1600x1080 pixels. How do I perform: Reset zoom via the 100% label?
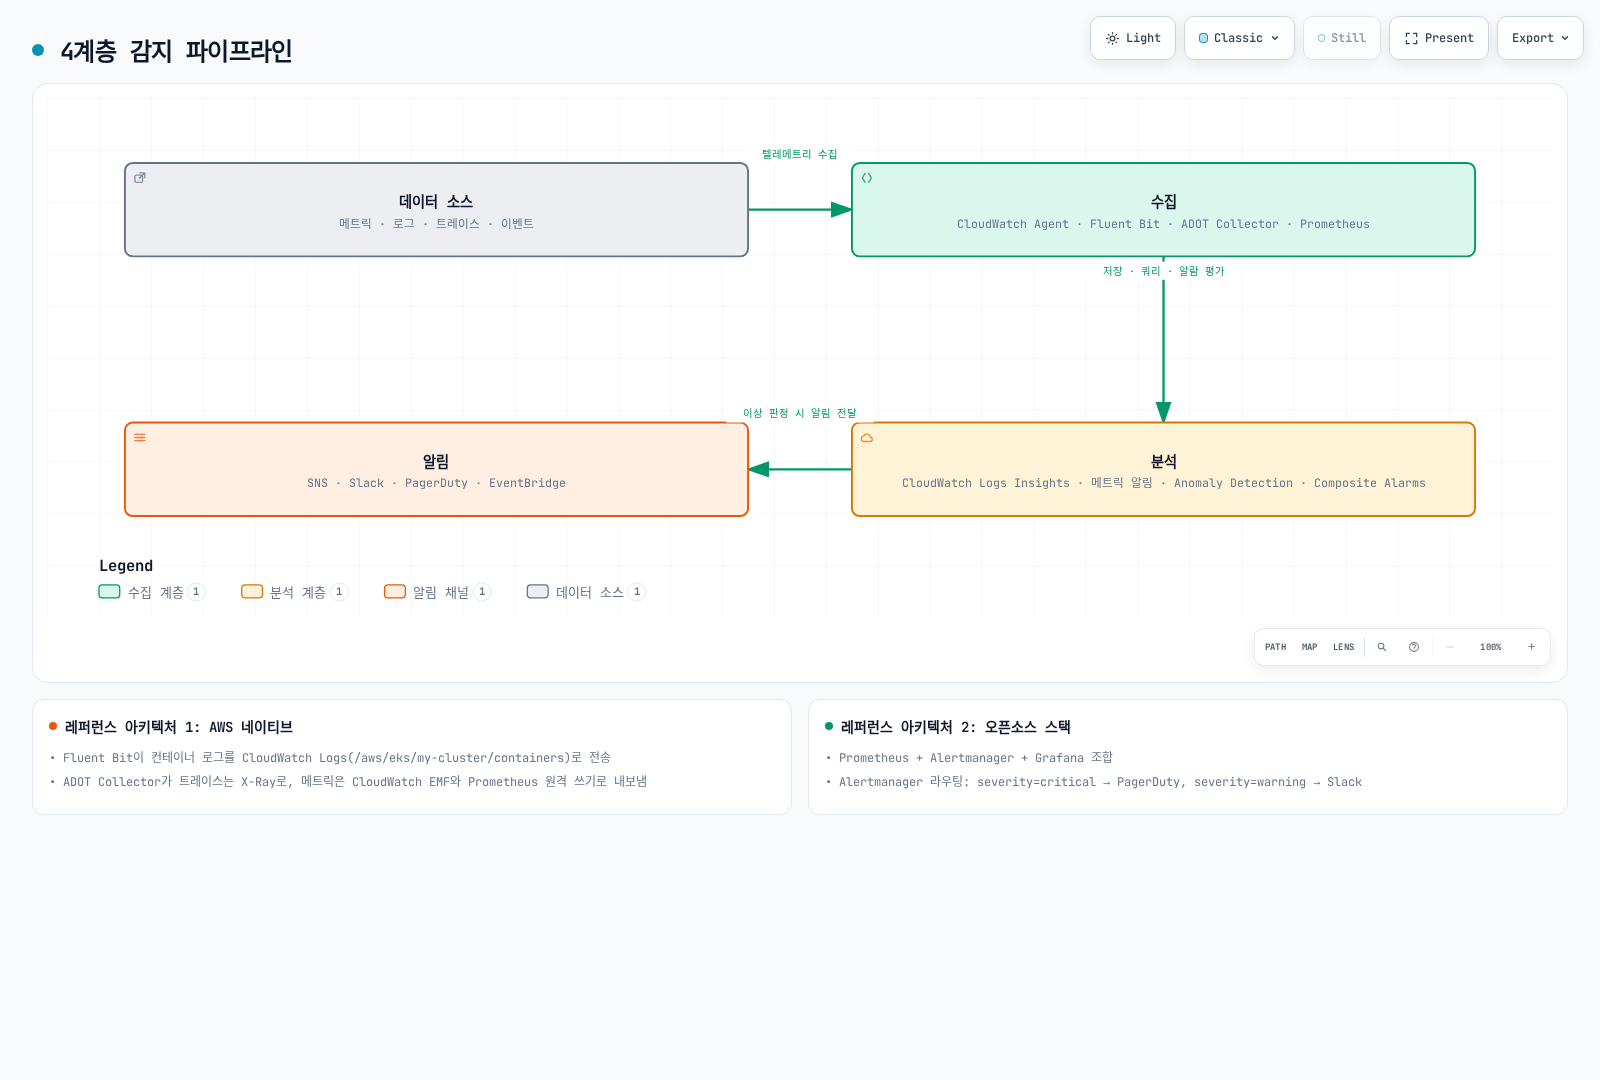click(x=1491, y=647)
